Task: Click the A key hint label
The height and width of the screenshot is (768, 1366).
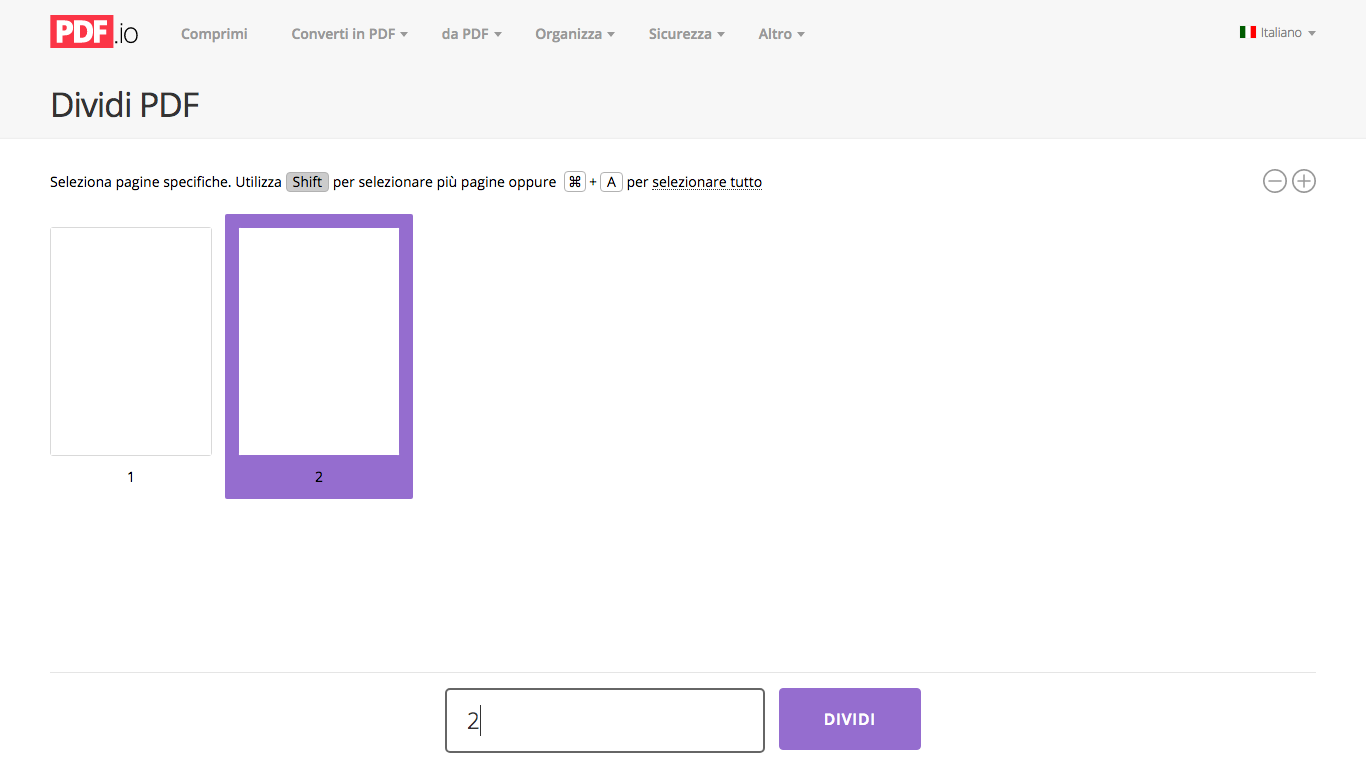Action: tap(611, 182)
